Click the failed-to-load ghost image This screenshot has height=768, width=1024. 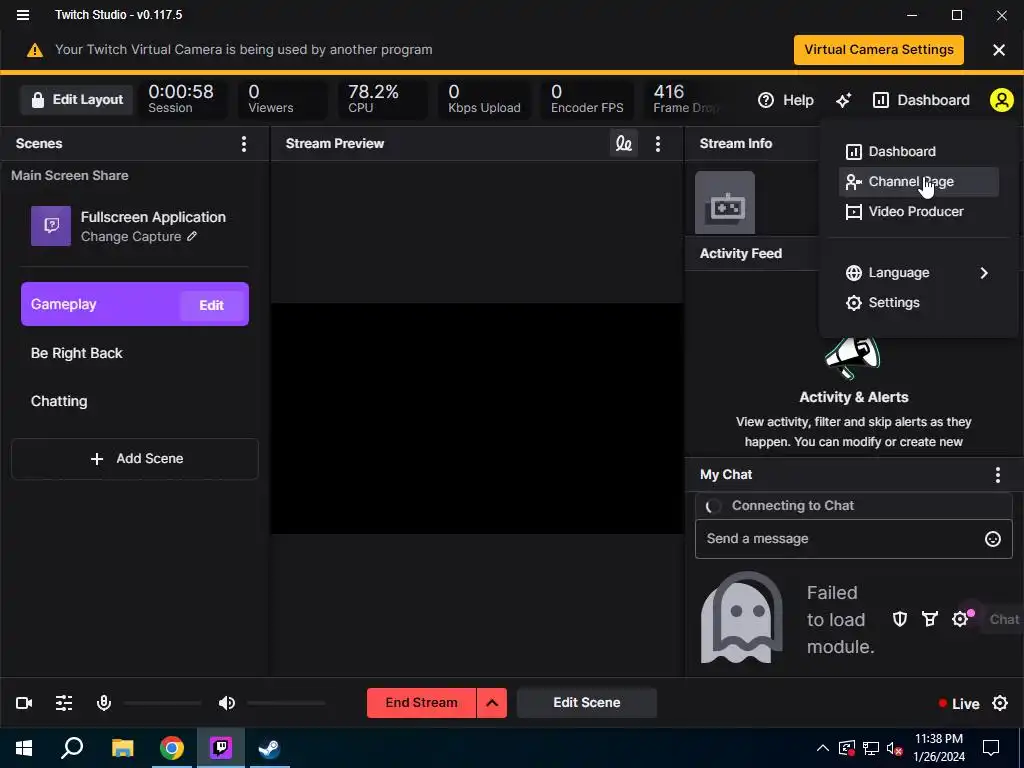(x=741, y=618)
